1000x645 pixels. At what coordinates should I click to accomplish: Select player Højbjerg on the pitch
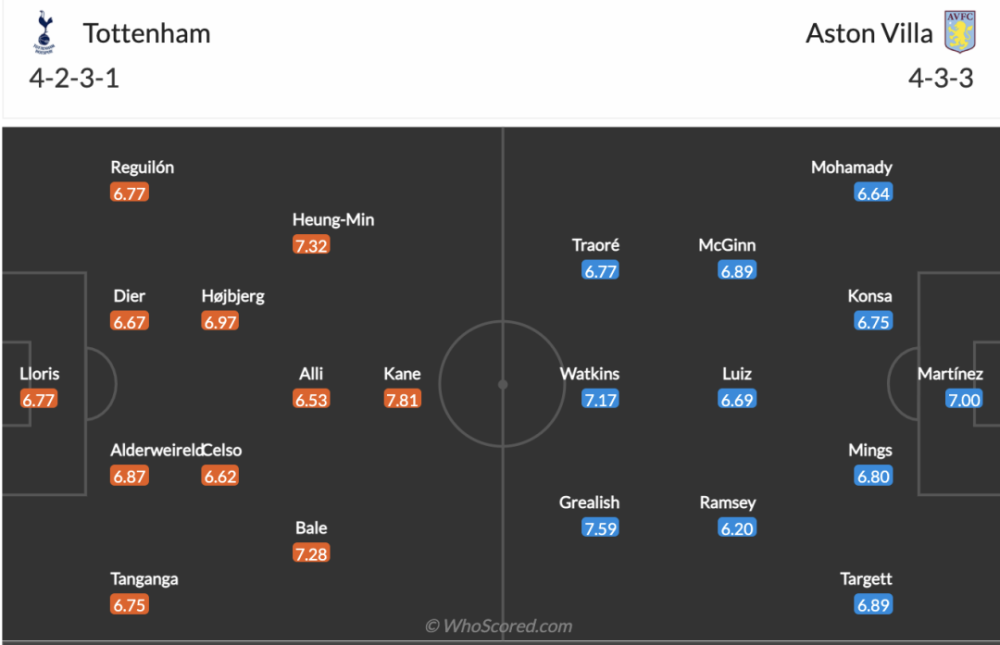pyautogui.click(x=233, y=296)
